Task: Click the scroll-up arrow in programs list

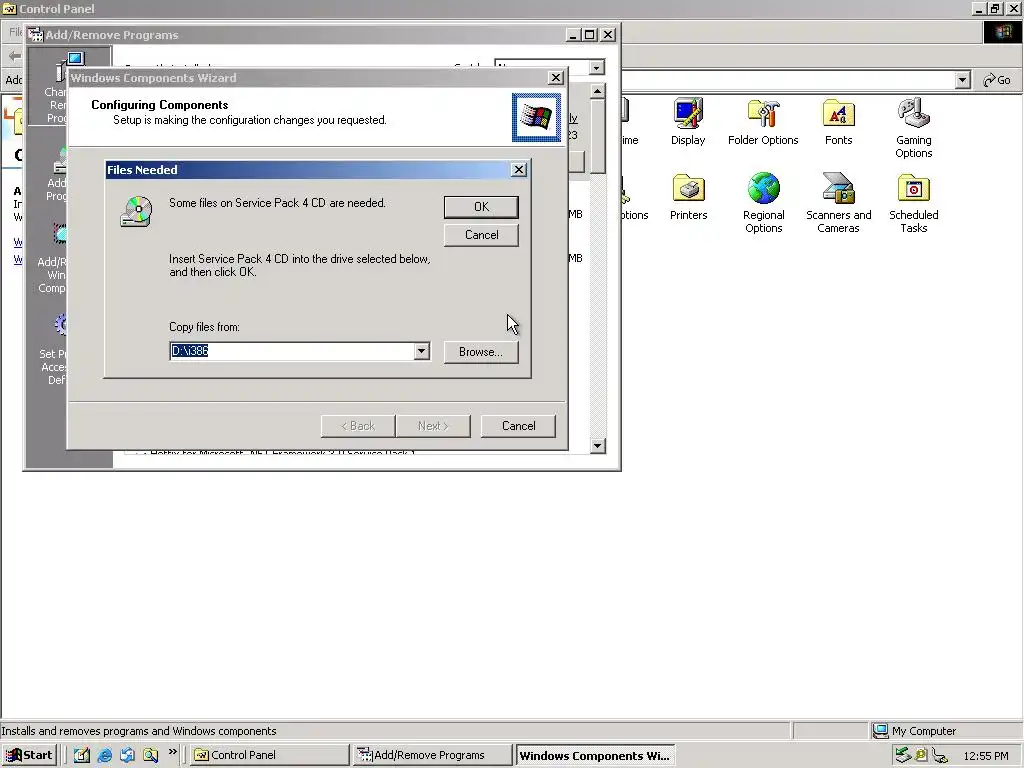Action: pyautogui.click(x=597, y=91)
